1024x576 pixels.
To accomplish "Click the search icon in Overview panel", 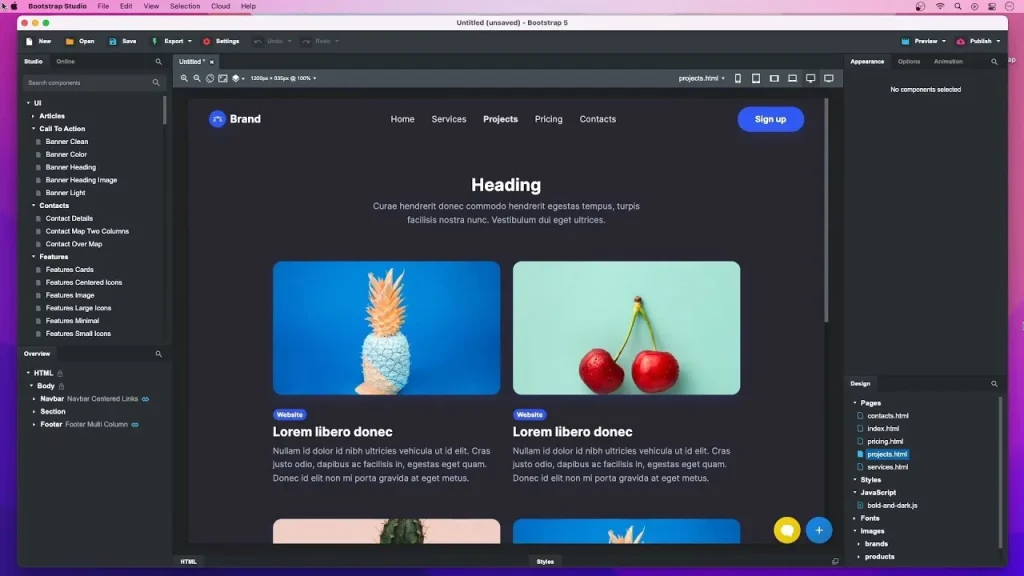I will click(158, 354).
